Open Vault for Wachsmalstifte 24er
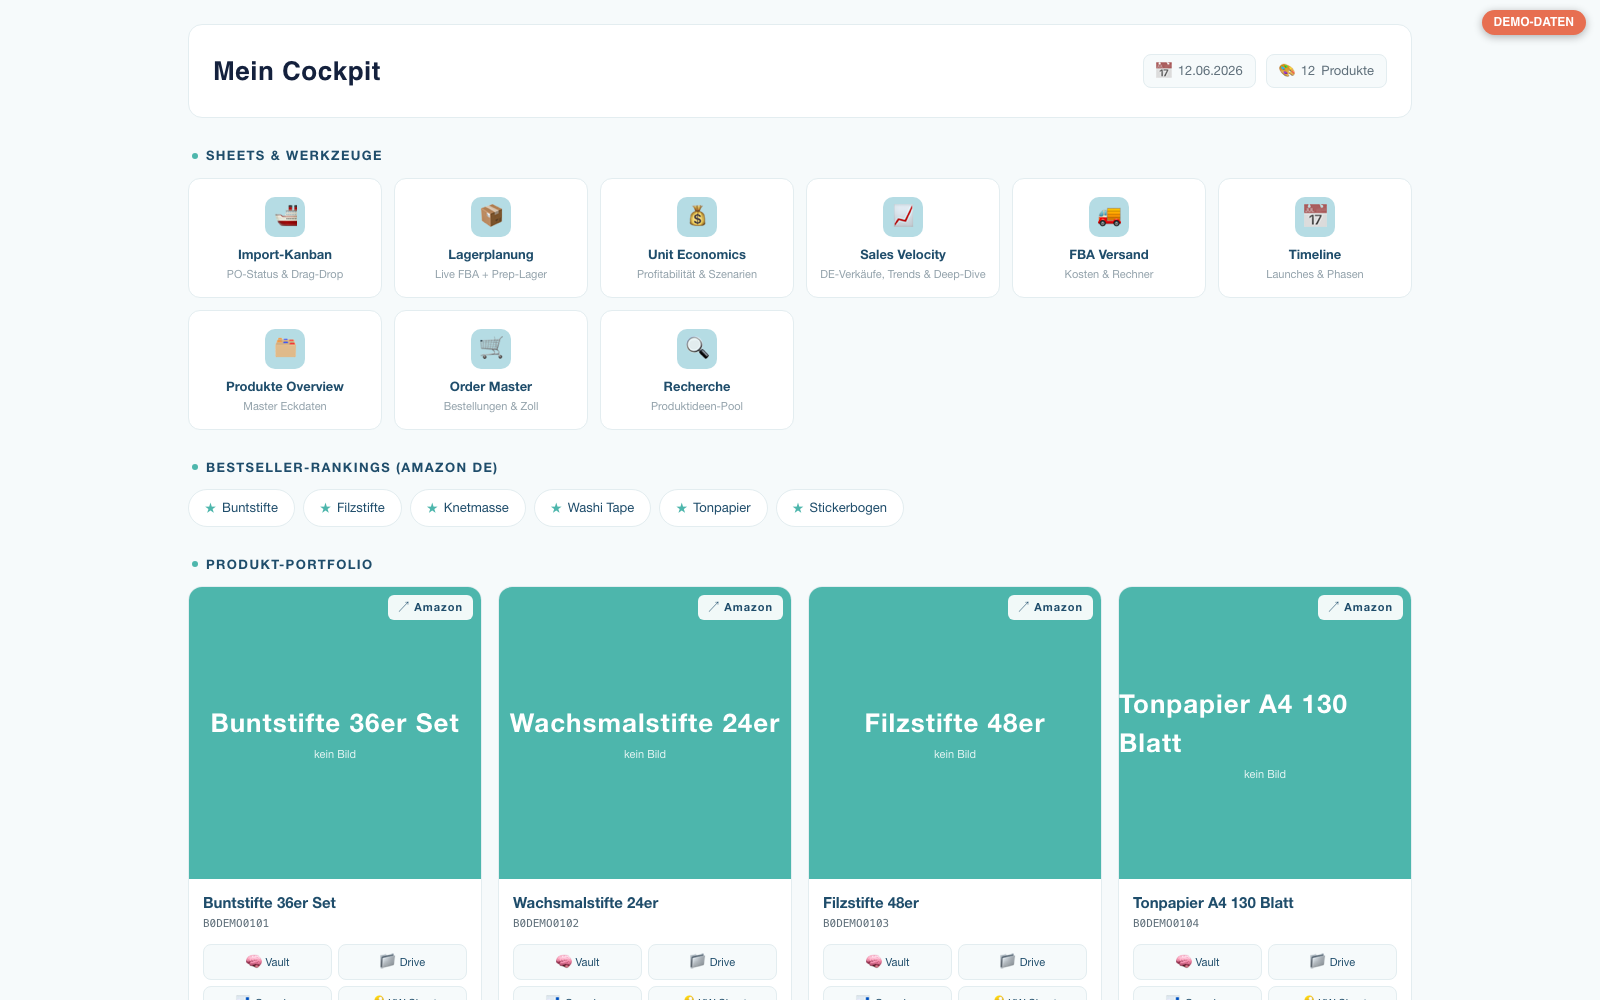1600x1000 pixels. 577,962
